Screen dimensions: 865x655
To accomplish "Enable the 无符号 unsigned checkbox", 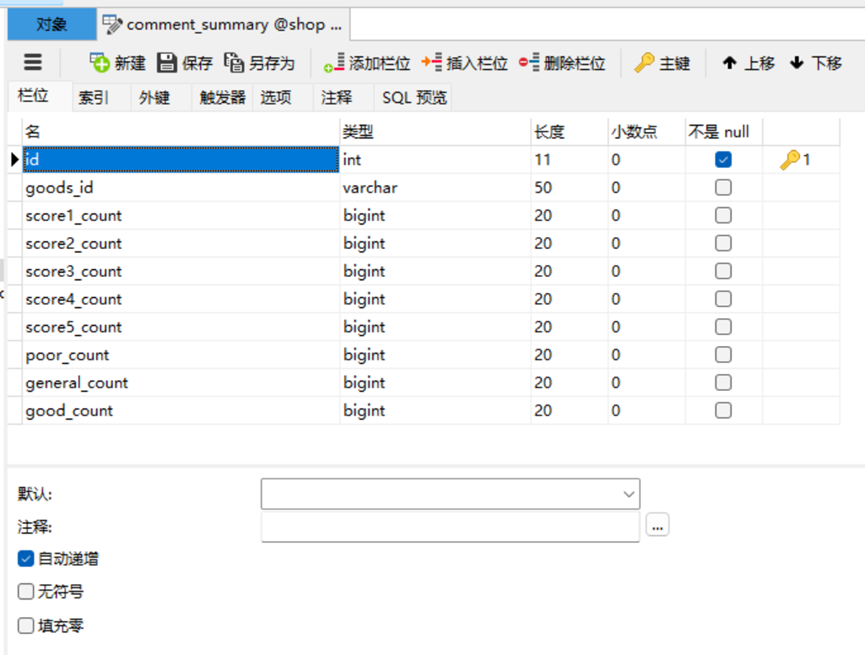I will pos(26,592).
